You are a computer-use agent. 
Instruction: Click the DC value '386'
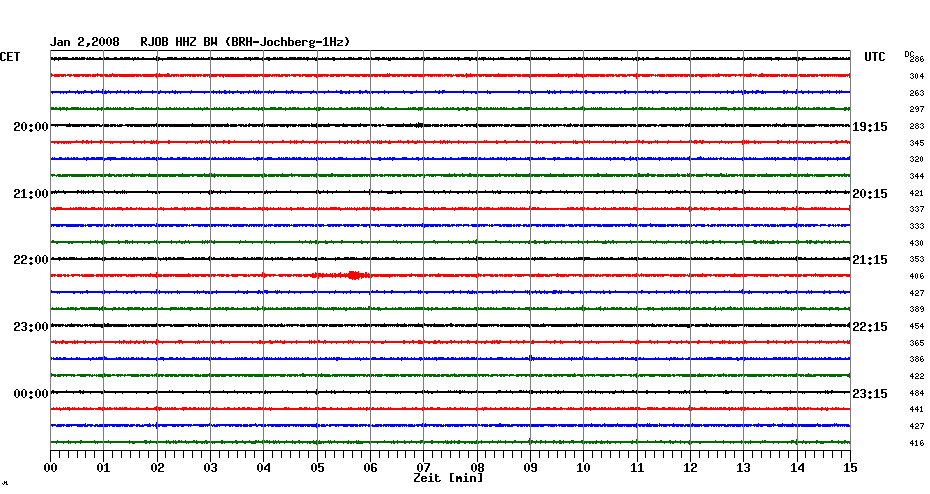[917, 359]
